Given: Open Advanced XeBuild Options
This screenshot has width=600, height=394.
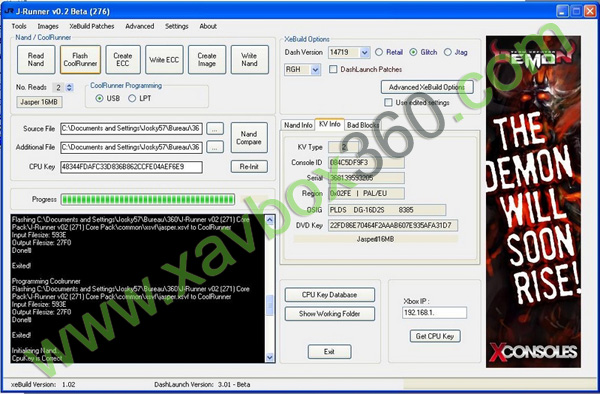Looking at the screenshot, I should pyautogui.click(x=427, y=87).
